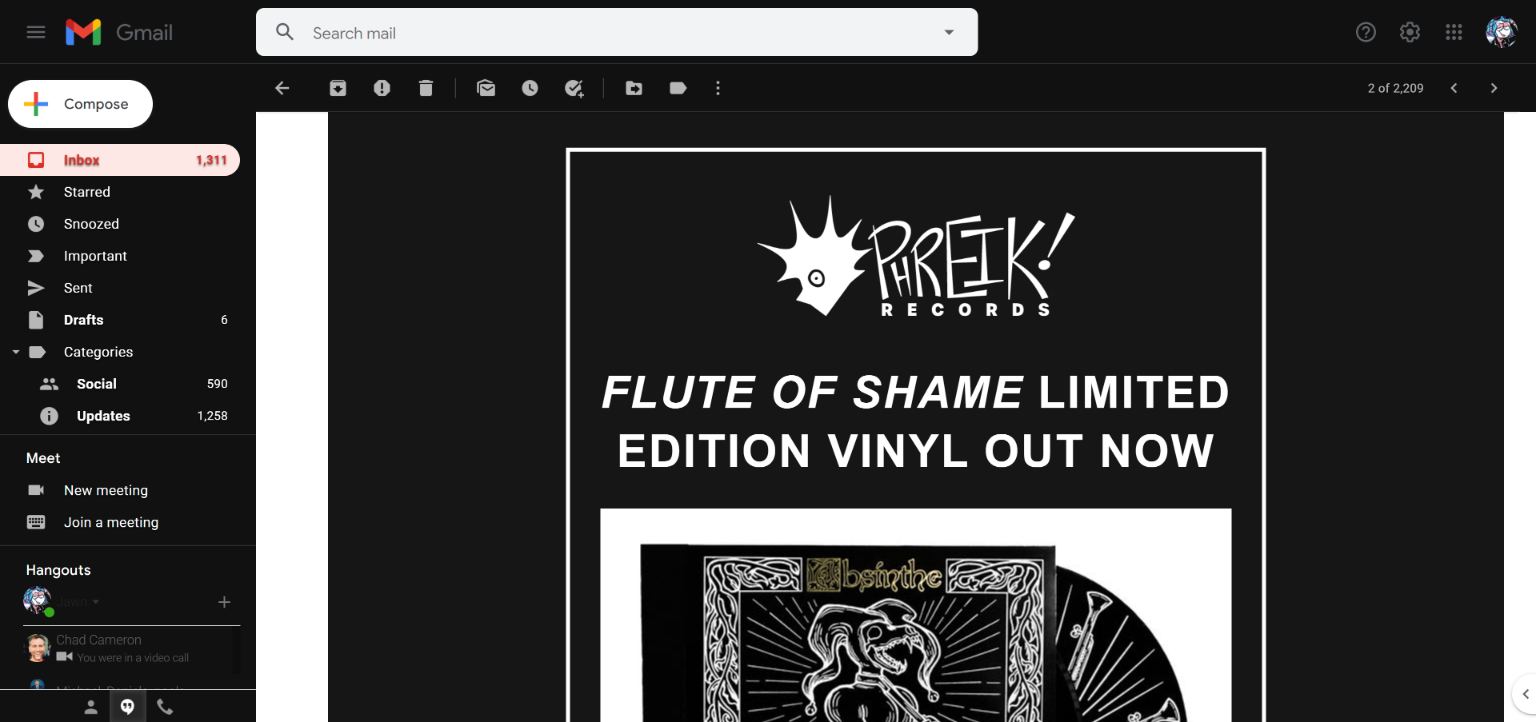Image resolution: width=1536 pixels, height=722 pixels.
Task: Toggle the main menu hamburger icon
Action: coord(36,32)
